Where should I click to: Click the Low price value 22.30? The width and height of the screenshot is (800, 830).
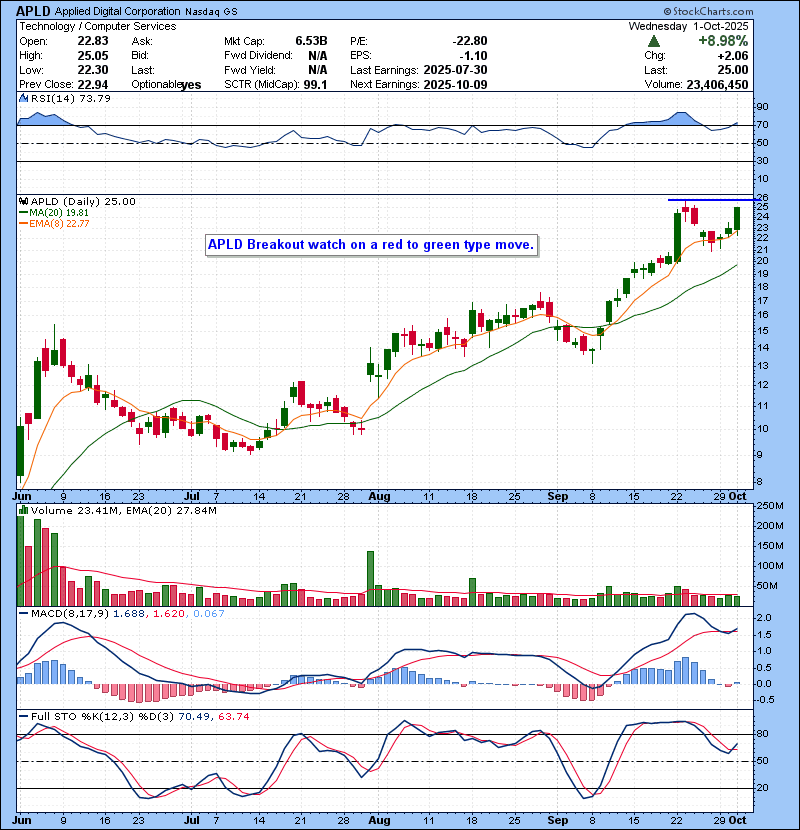(x=93, y=70)
